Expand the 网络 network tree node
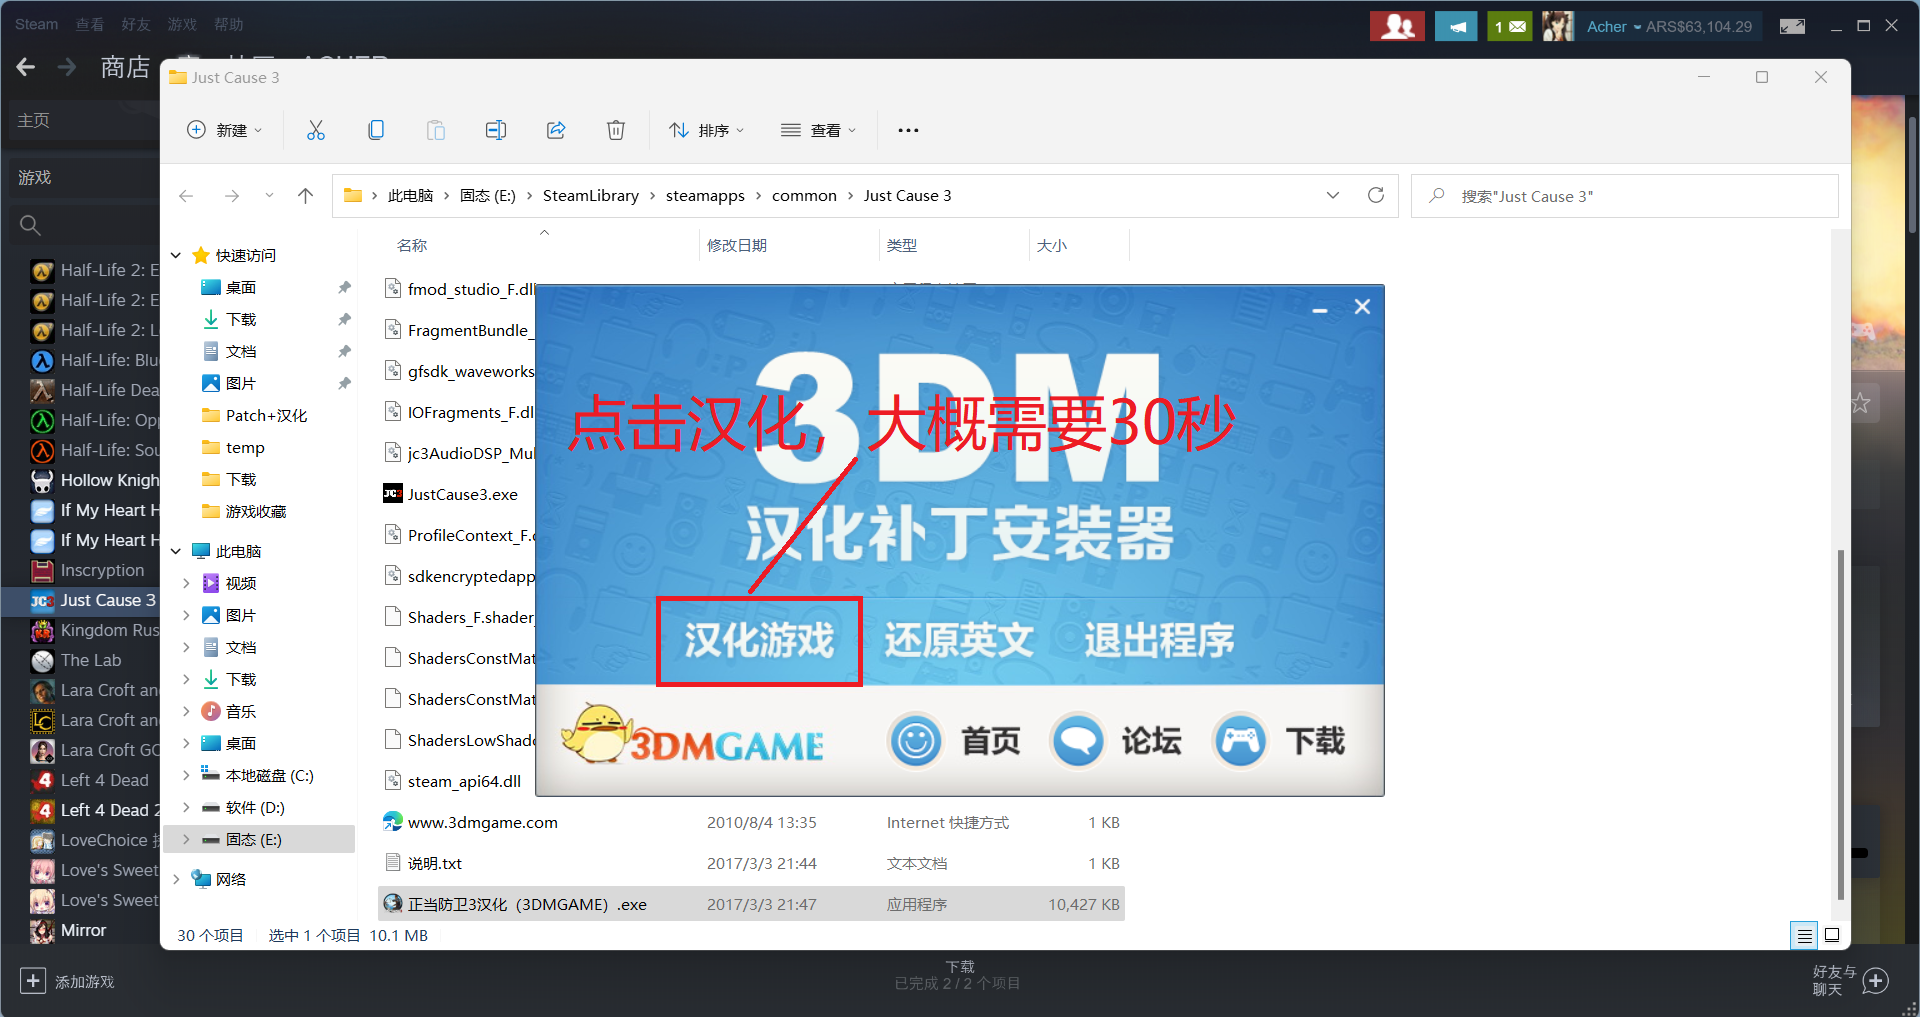Image resolution: width=1920 pixels, height=1017 pixels. click(176, 879)
